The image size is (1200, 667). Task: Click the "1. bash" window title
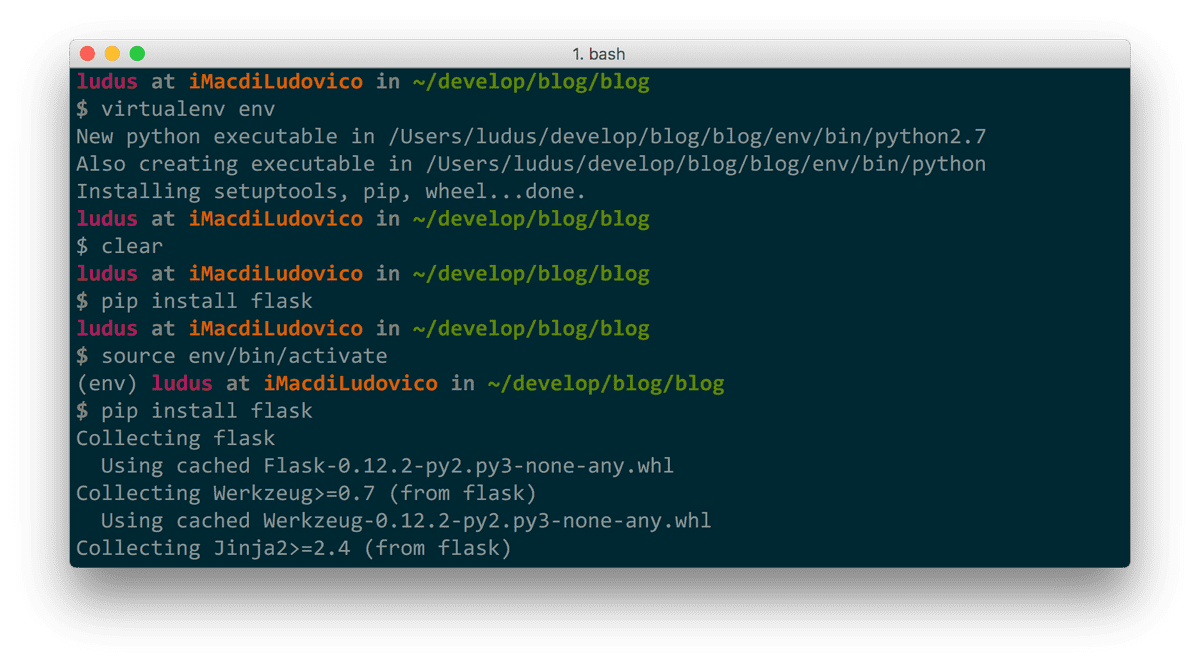click(599, 54)
